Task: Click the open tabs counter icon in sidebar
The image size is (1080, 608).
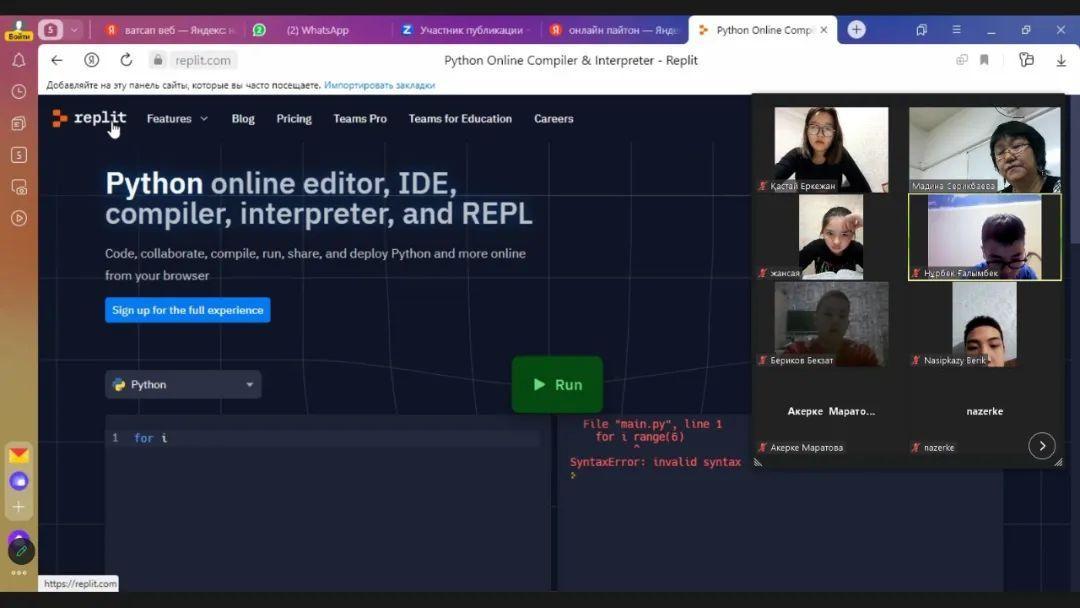Action: 19,155
